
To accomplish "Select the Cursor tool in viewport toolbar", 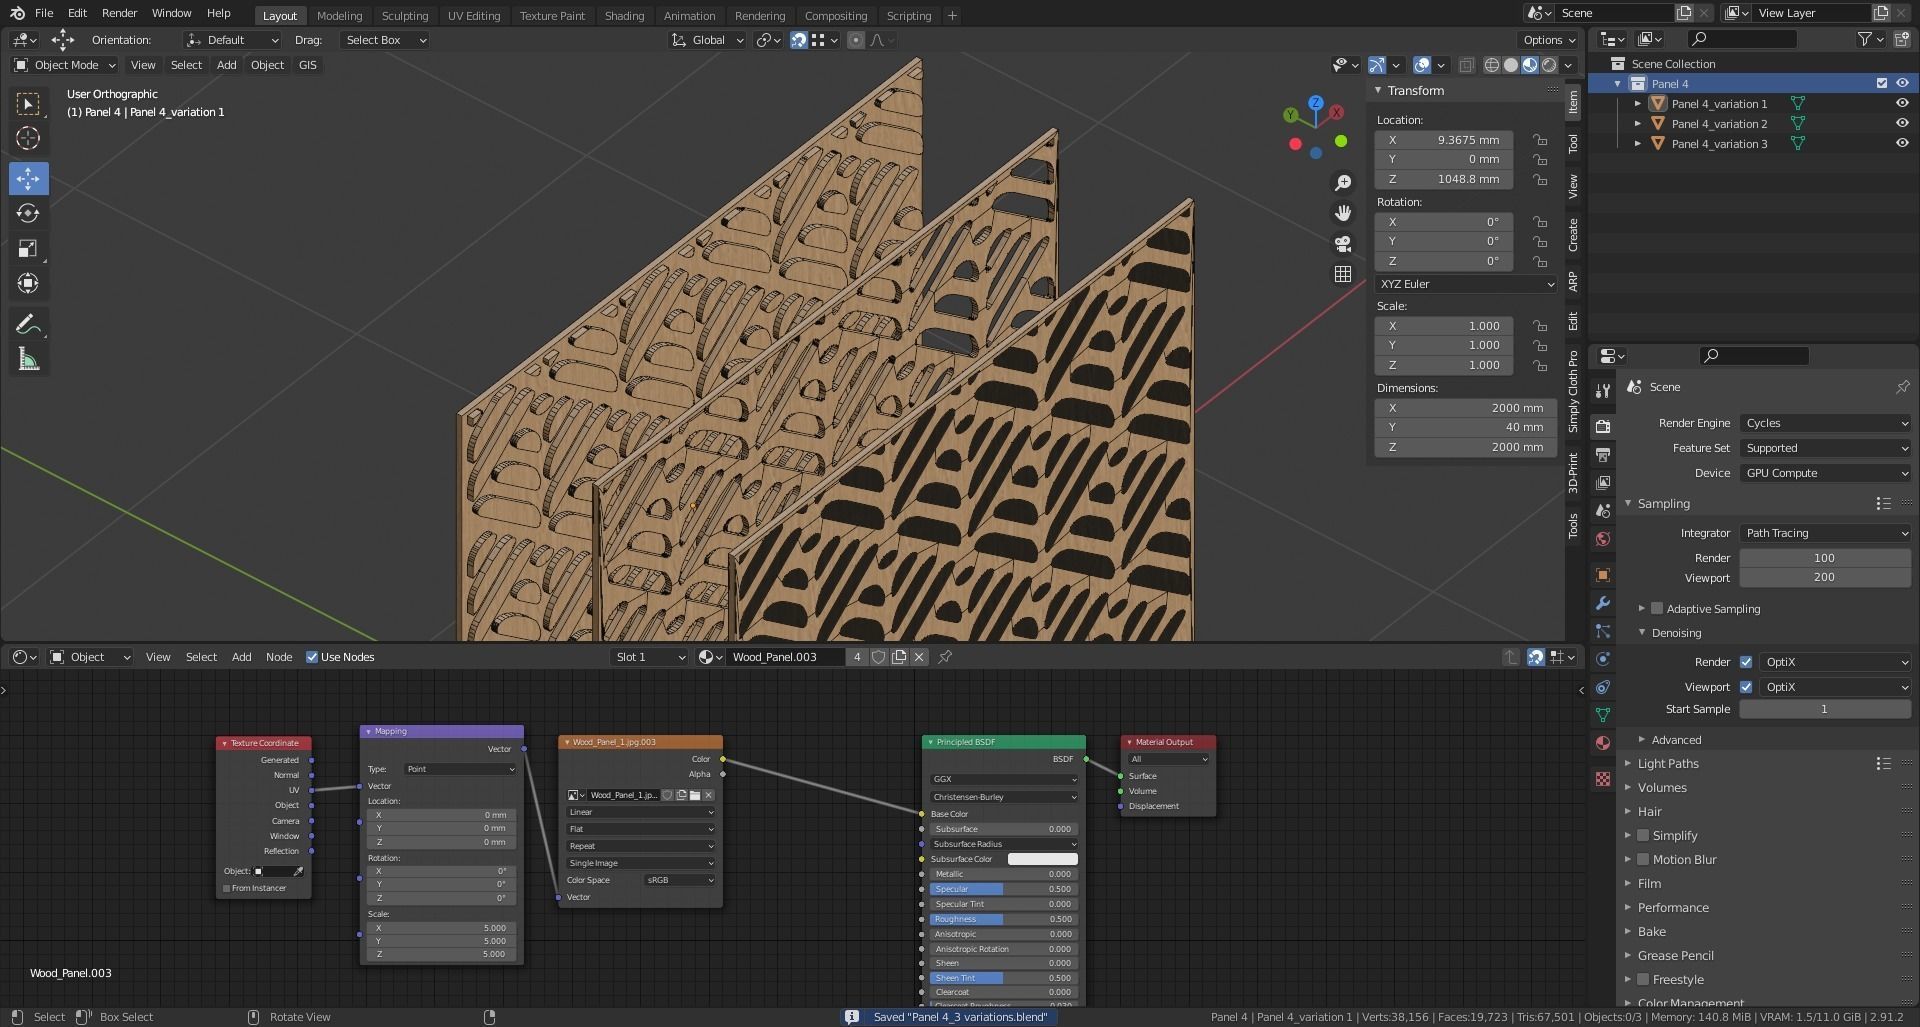I will [x=28, y=138].
